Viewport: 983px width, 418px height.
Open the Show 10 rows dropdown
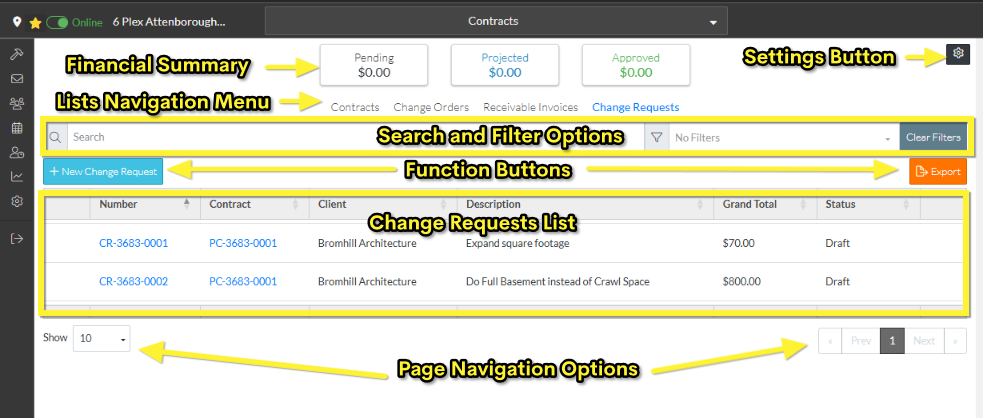(x=102, y=338)
